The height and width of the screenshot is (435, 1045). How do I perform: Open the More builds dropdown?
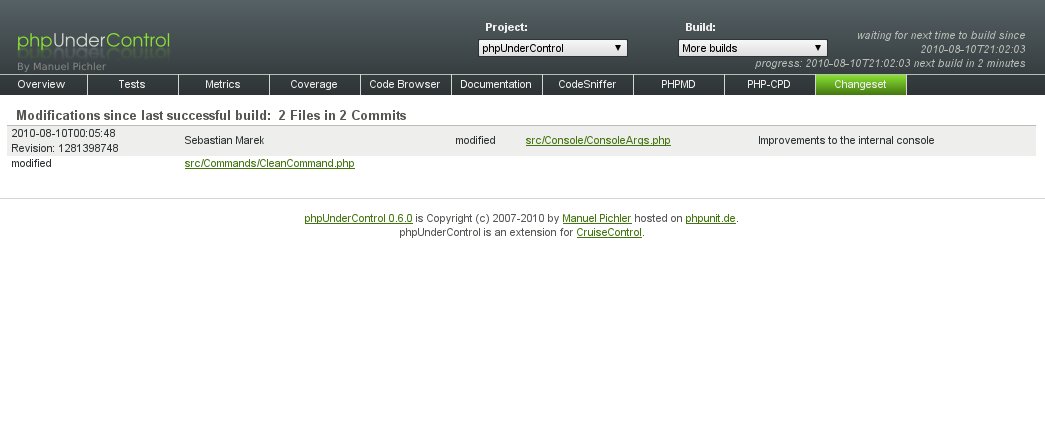(x=752, y=48)
